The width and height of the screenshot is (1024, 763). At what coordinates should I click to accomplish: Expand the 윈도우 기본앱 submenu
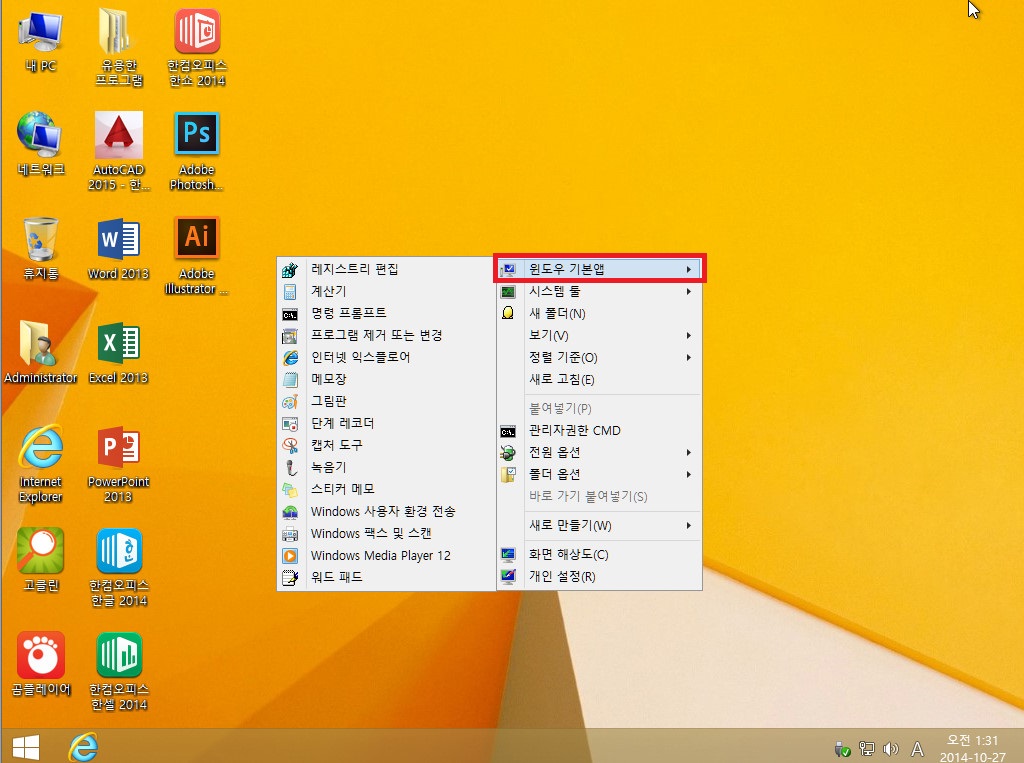600,269
